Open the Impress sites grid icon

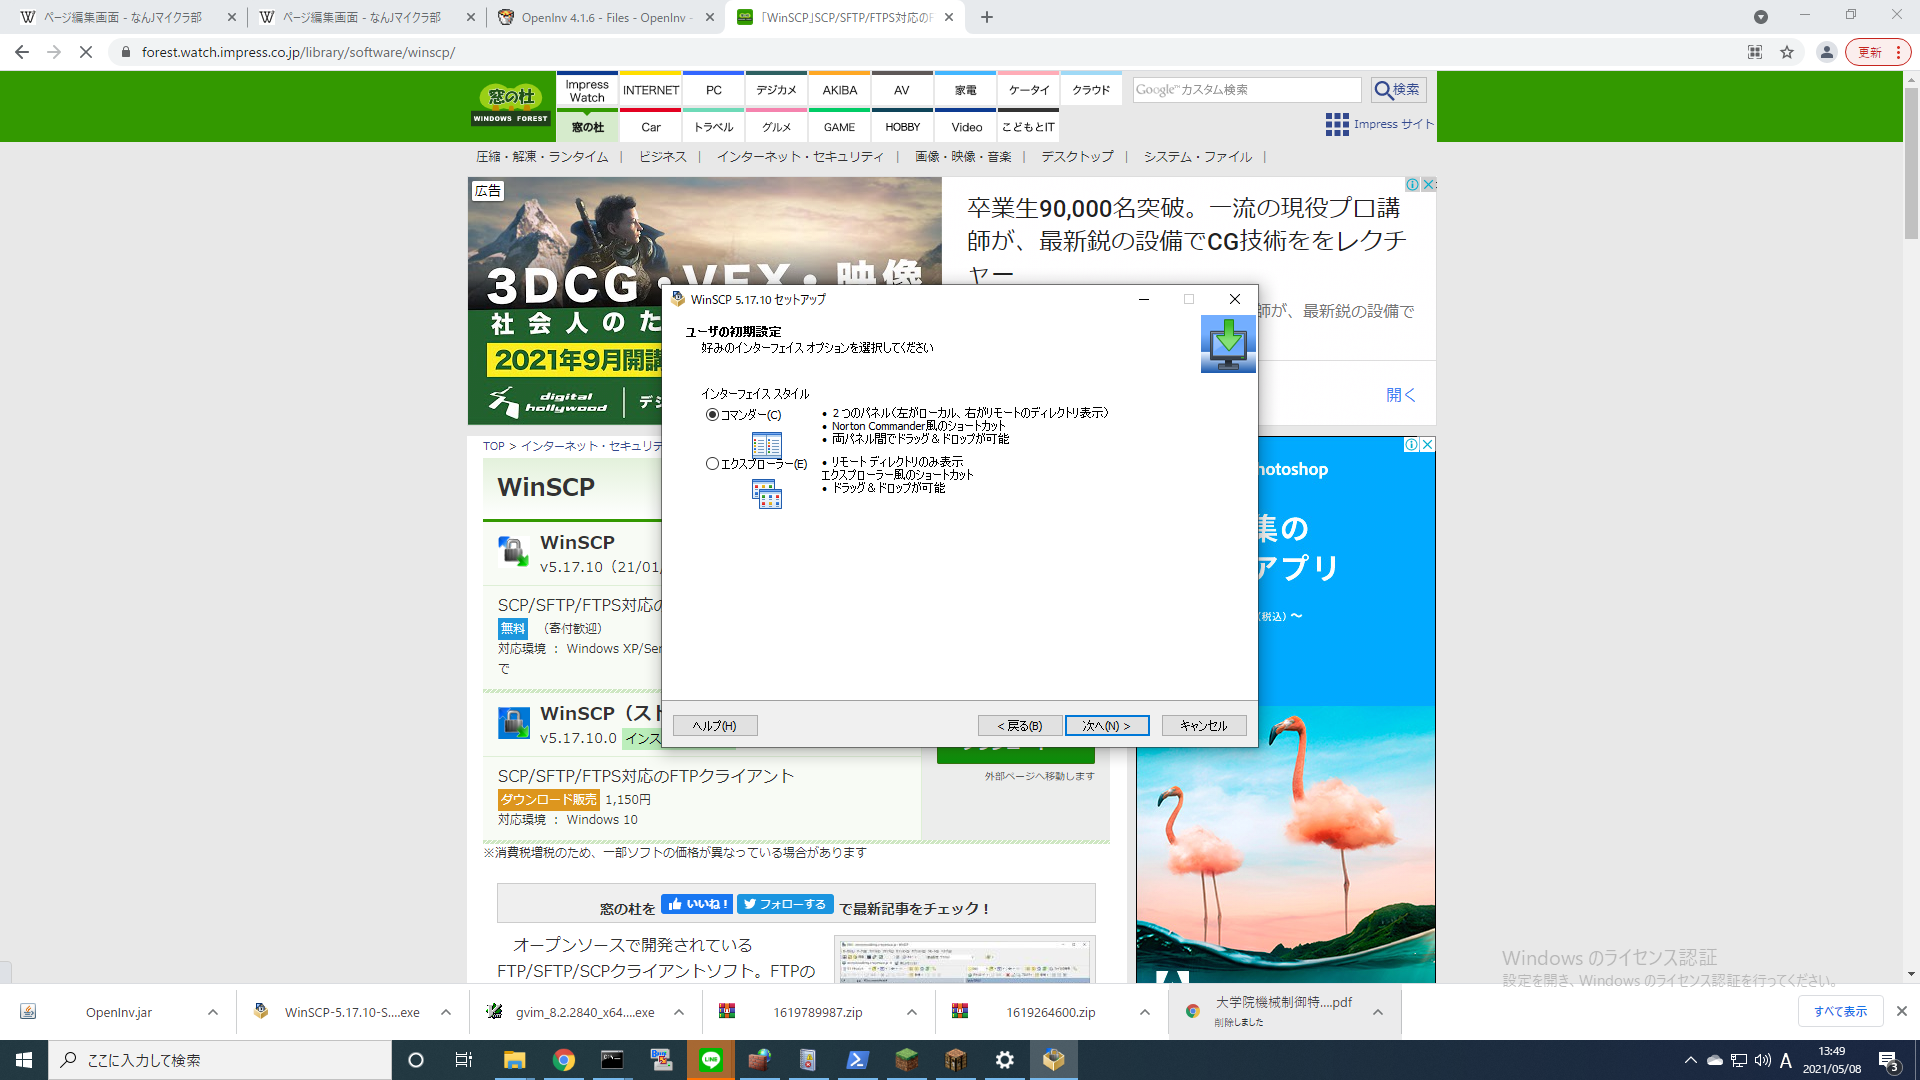coord(1337,124)
